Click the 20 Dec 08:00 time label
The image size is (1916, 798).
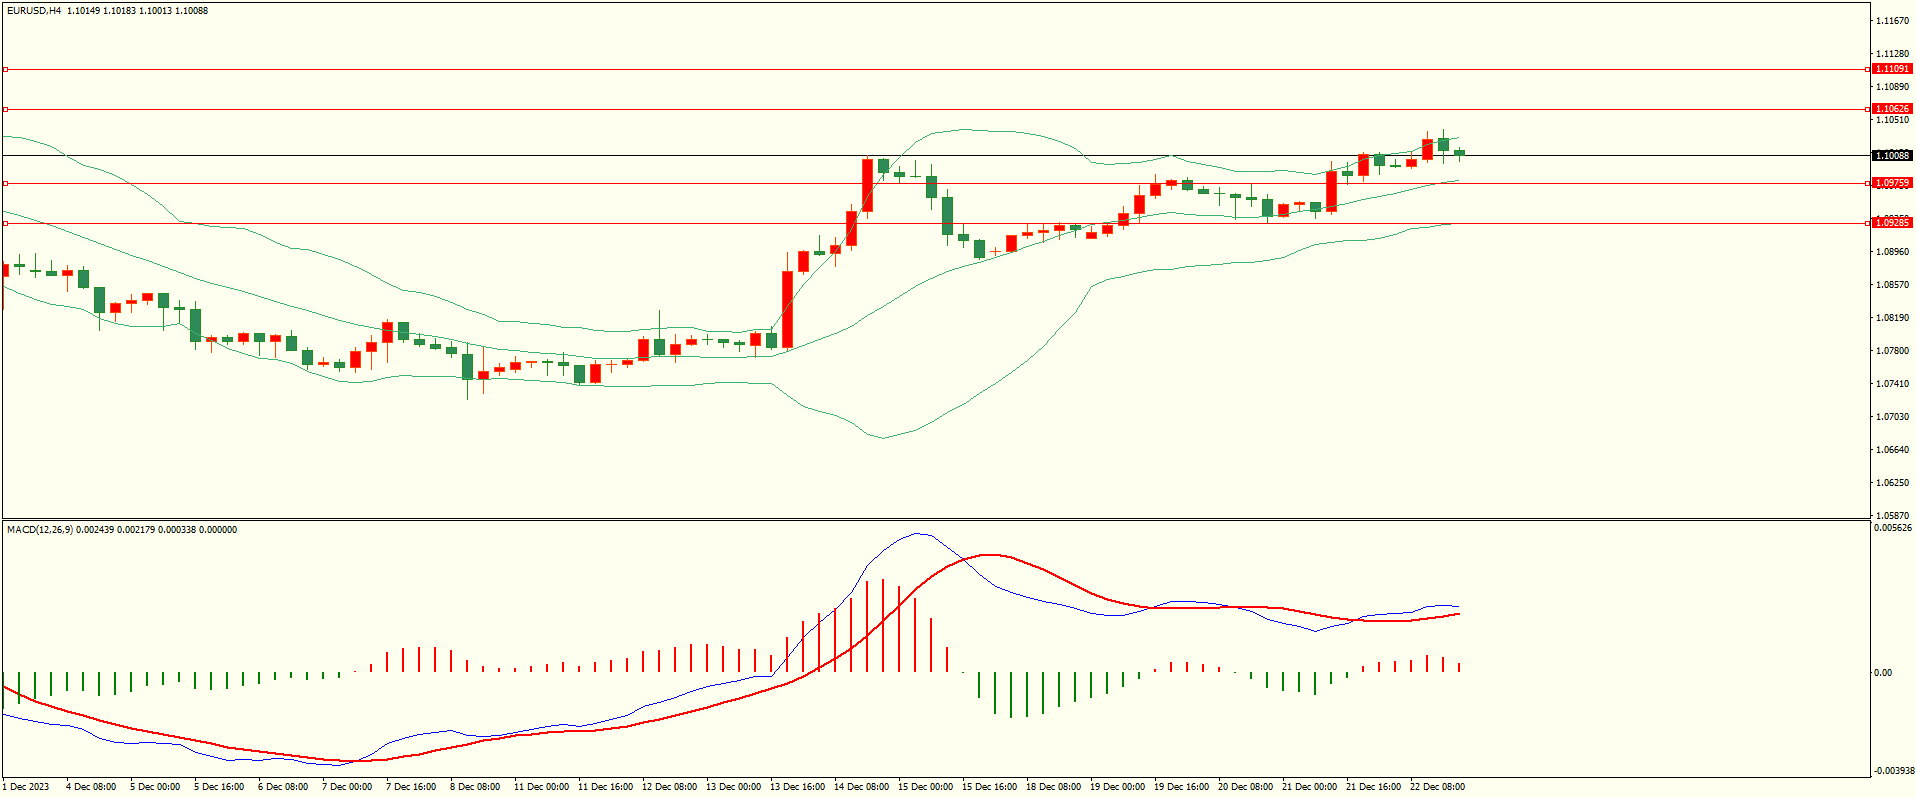click(x=1245, y=787)
